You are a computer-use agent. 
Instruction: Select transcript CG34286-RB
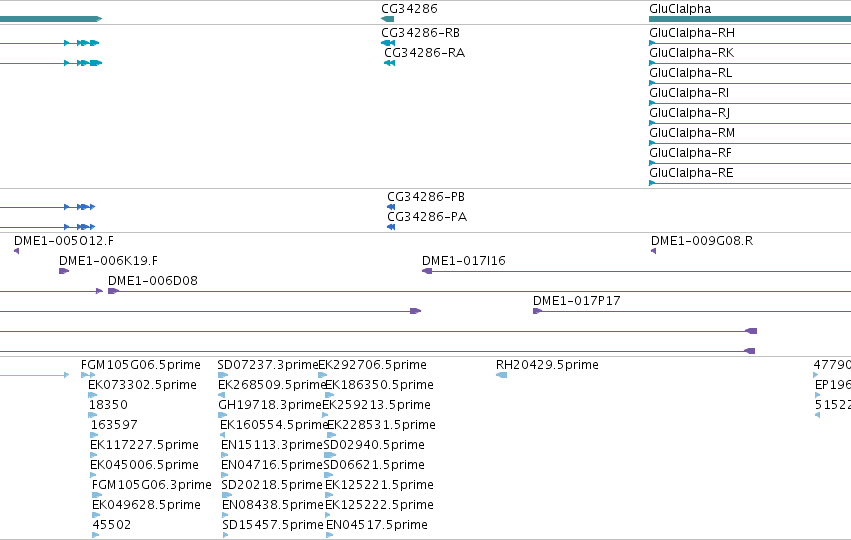coord(421,33)
